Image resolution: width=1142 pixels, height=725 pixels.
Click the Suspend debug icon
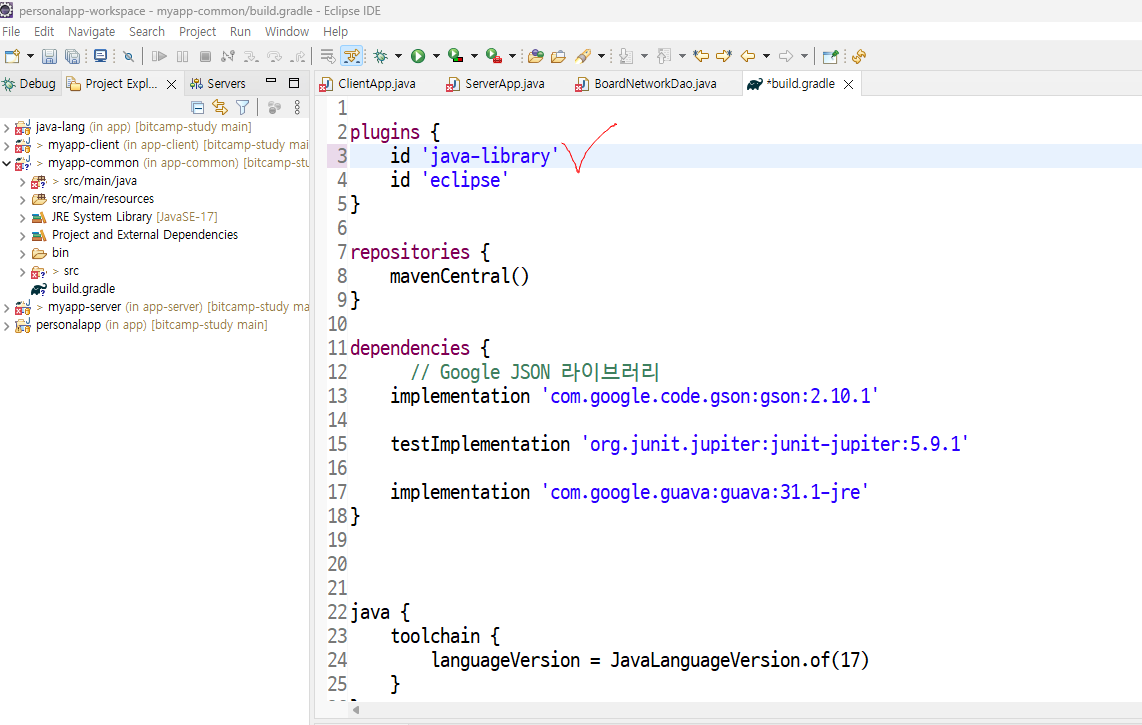click(x=182, y=56)
